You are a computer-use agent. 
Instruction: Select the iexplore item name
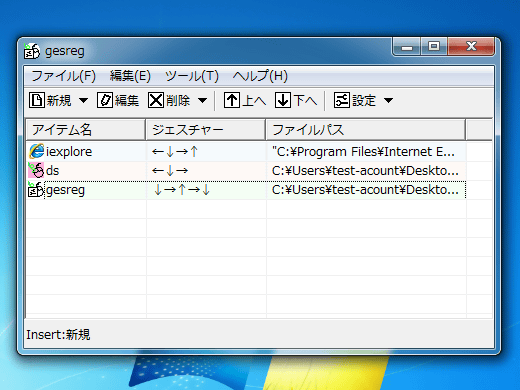(x=69, y=152)
